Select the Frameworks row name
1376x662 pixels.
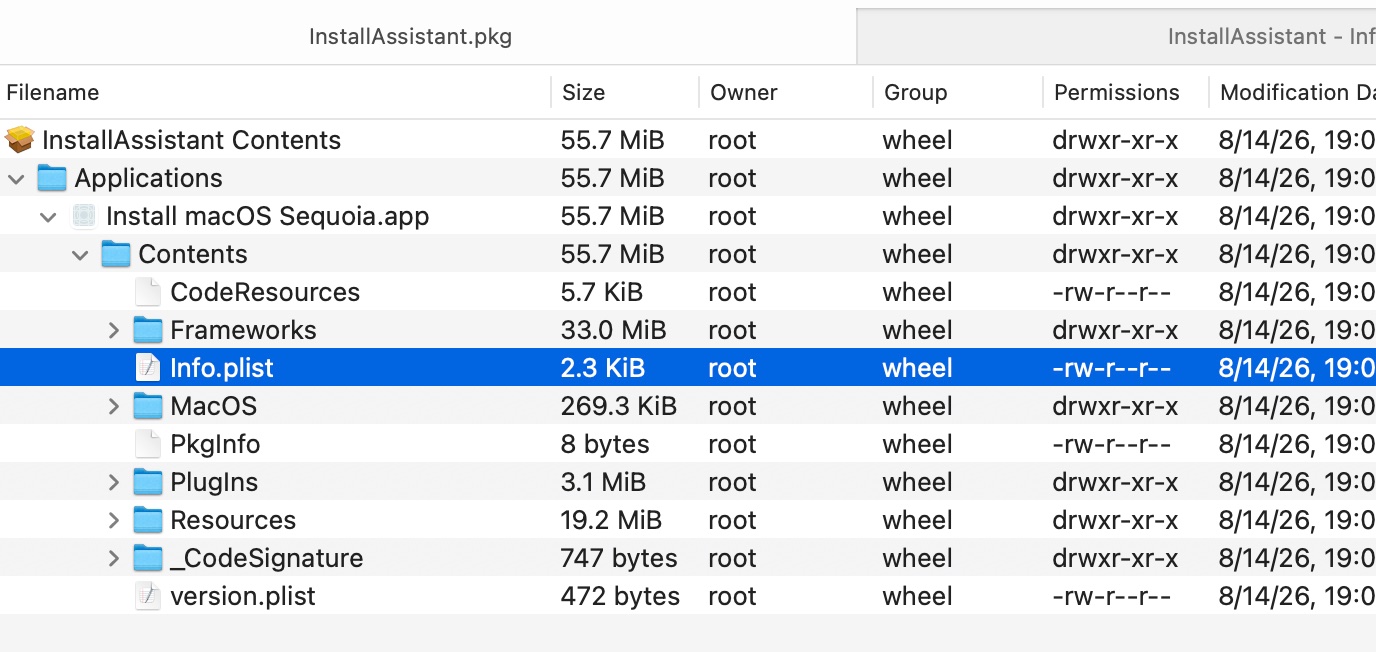point(243,330)
